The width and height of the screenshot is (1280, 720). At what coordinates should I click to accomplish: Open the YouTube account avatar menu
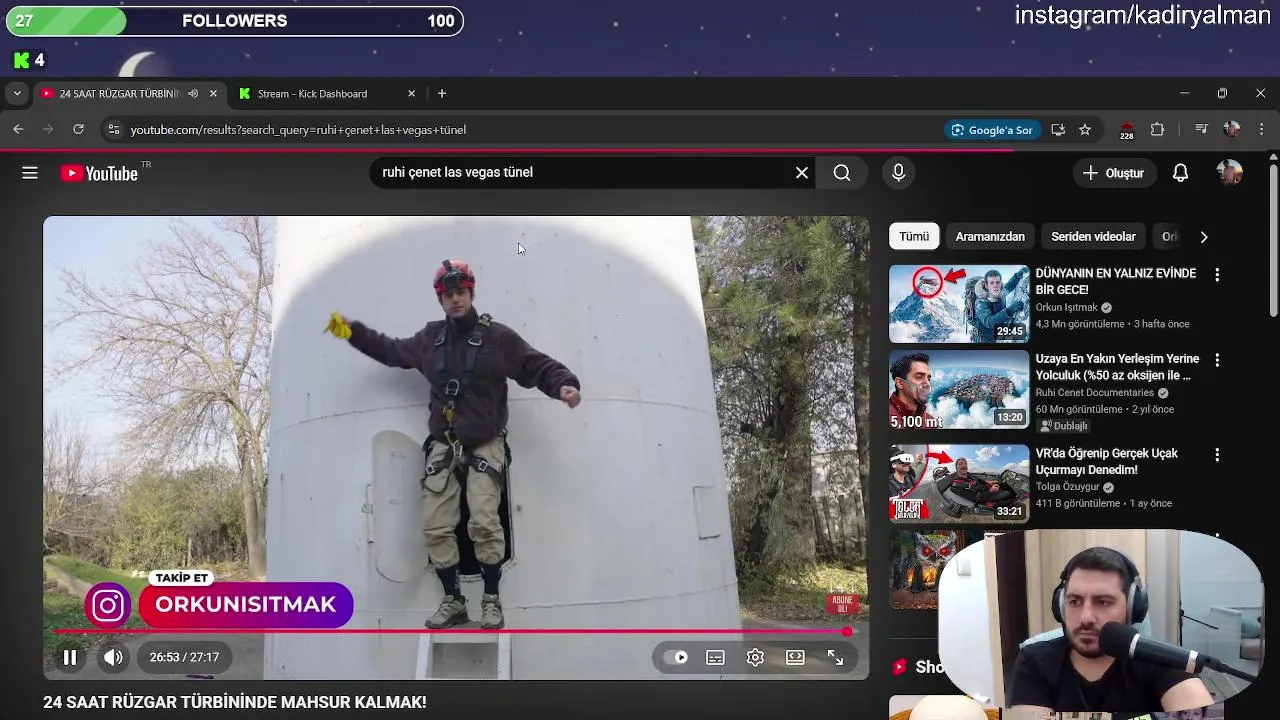pyautogui.click(x=1229, y=173)
